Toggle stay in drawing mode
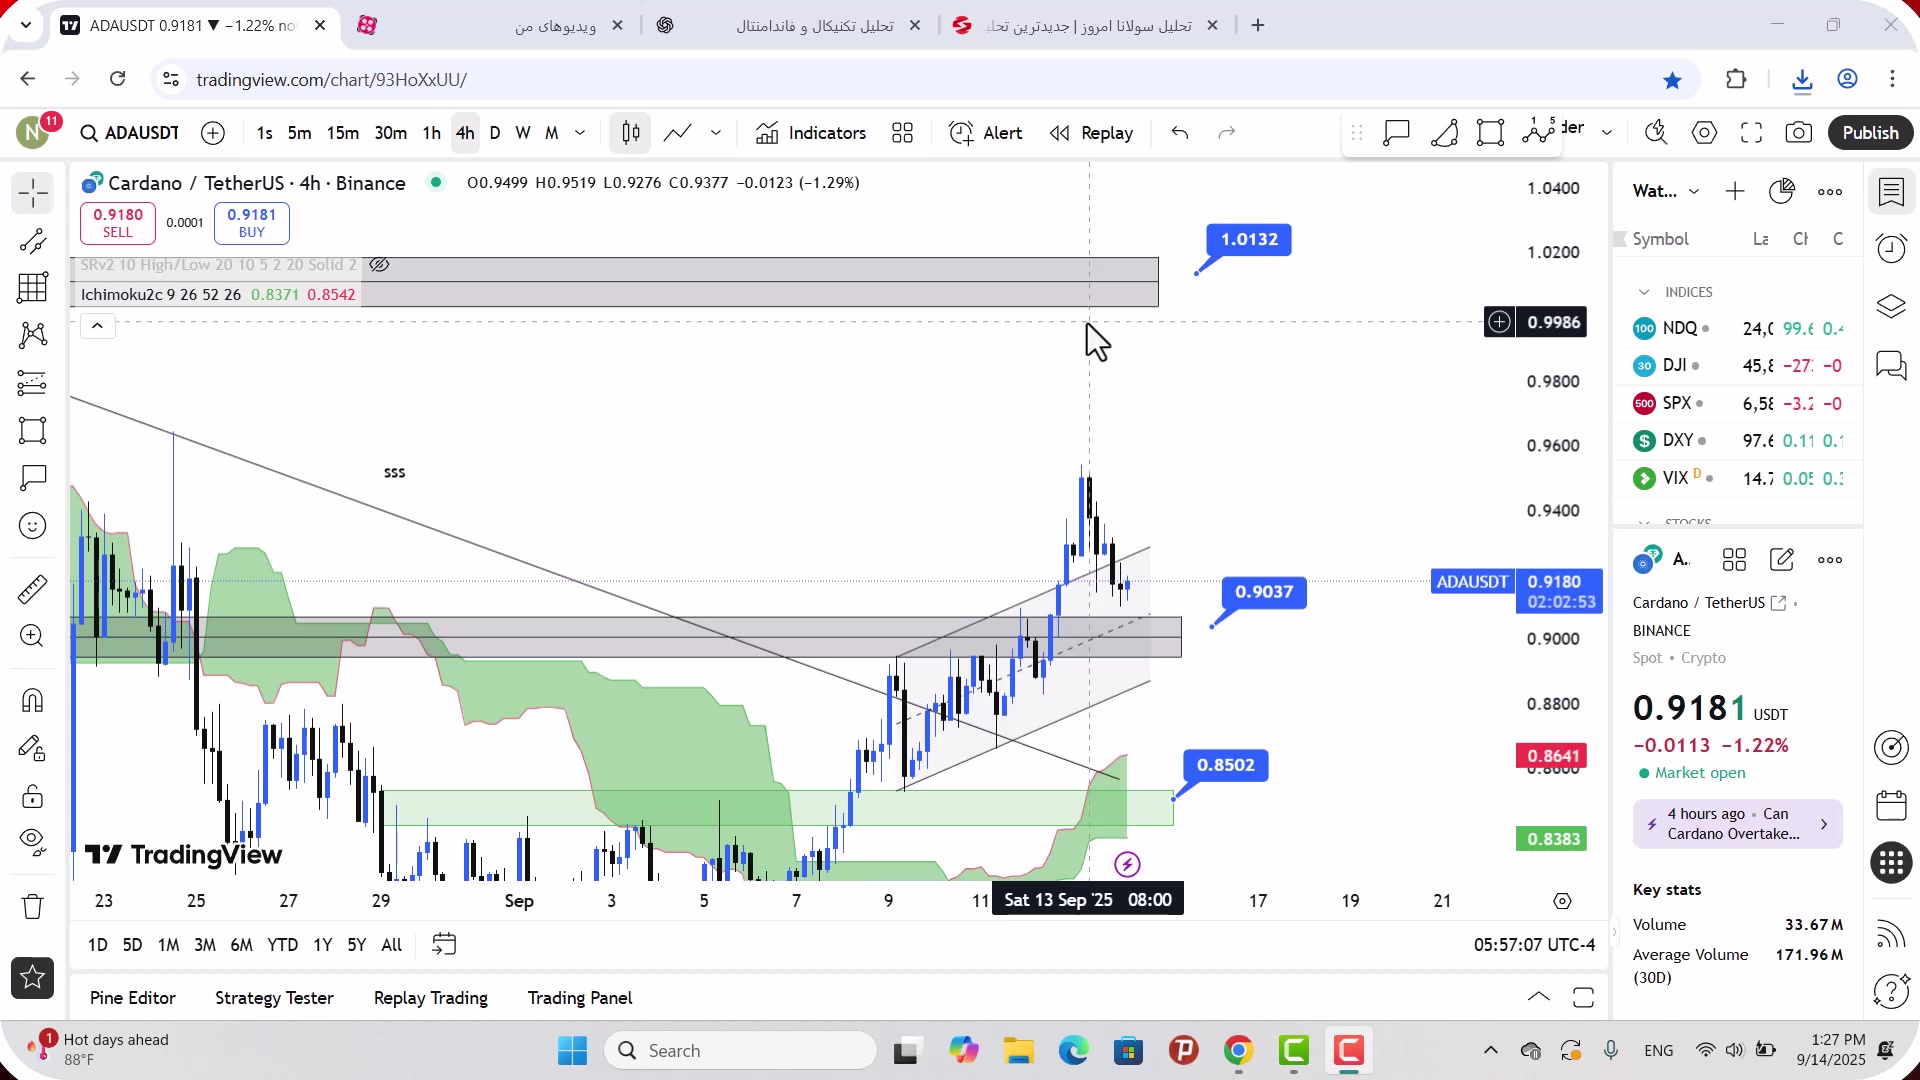Viewport: 1920px width, 1080px height. 32,748
